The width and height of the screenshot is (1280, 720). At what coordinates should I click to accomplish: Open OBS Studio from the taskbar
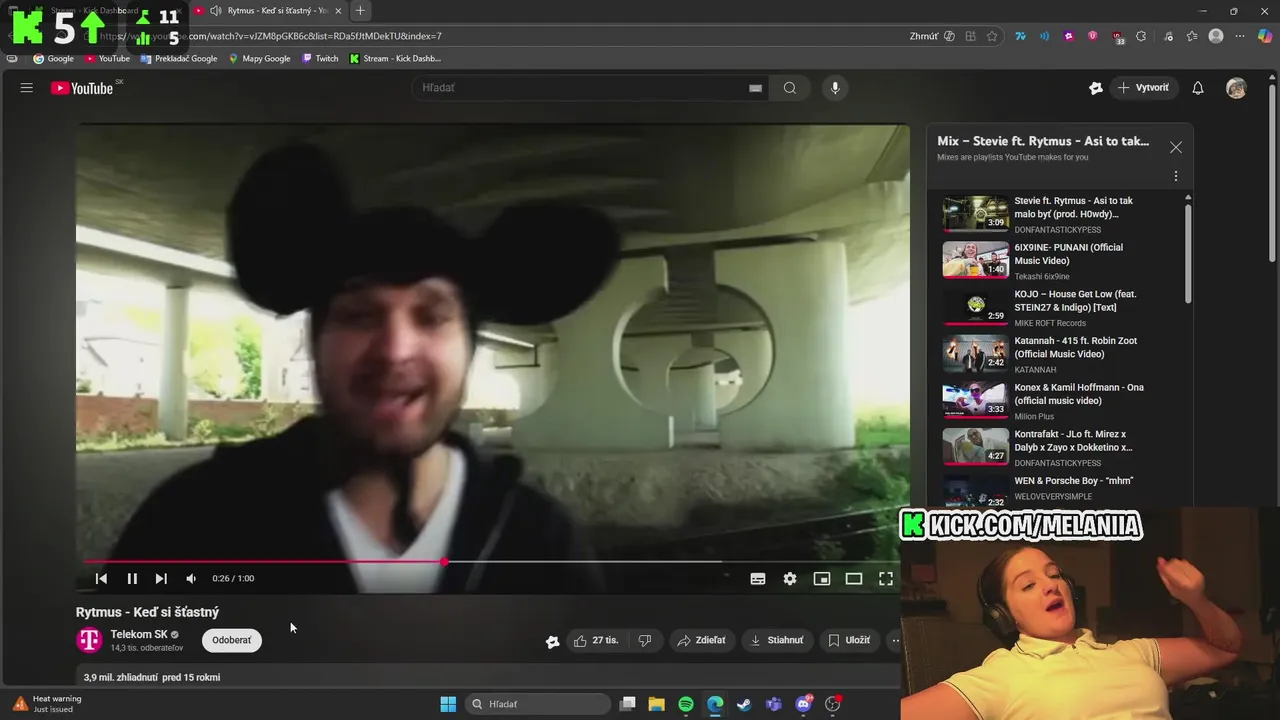[832, 704]
